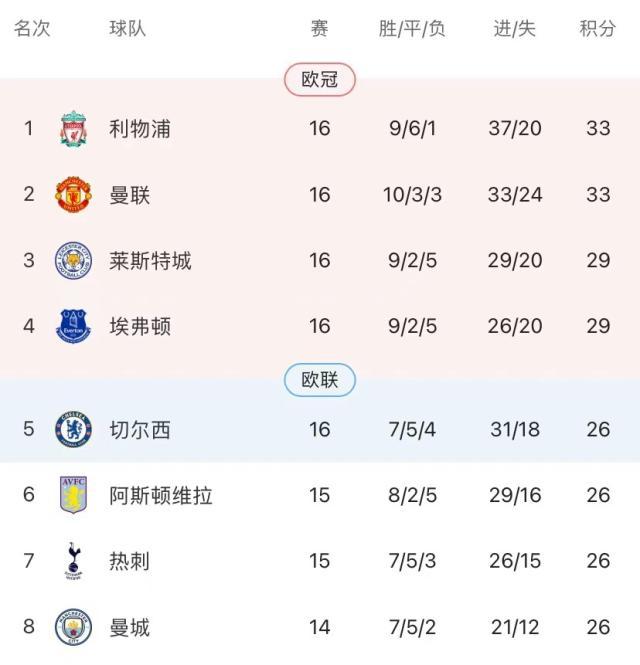Open team name 阿斯顿维拉
The height and width of the screenshot is (665, 640).
point(161,495)
